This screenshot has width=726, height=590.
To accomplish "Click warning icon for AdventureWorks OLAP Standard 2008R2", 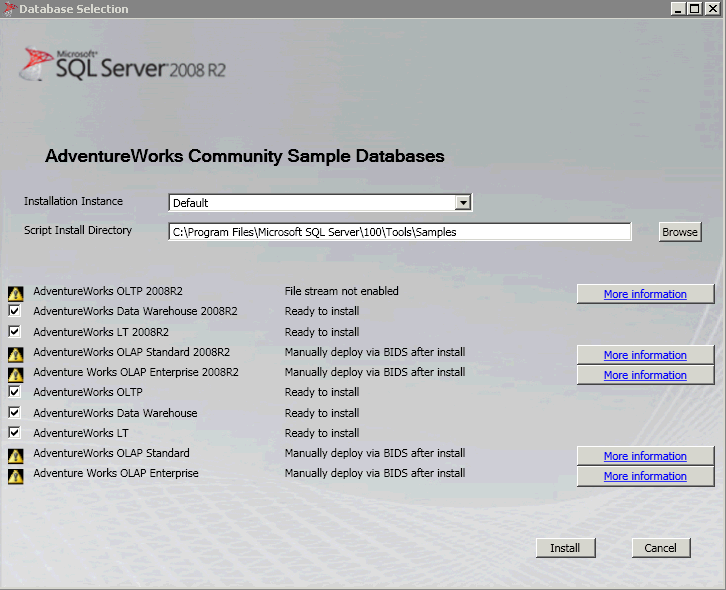I will [15, 354].
